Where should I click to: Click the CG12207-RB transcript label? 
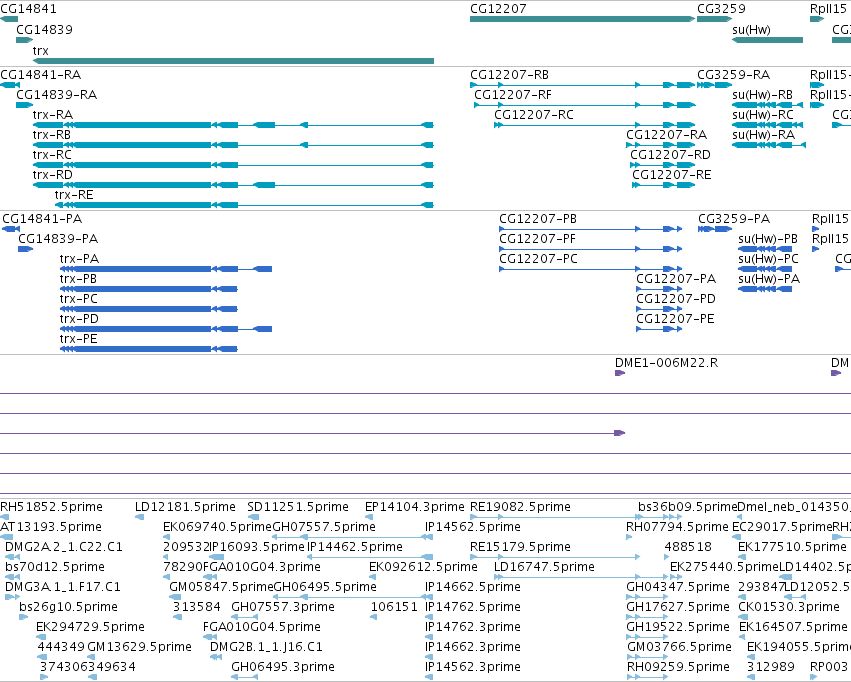pos(510,74)
